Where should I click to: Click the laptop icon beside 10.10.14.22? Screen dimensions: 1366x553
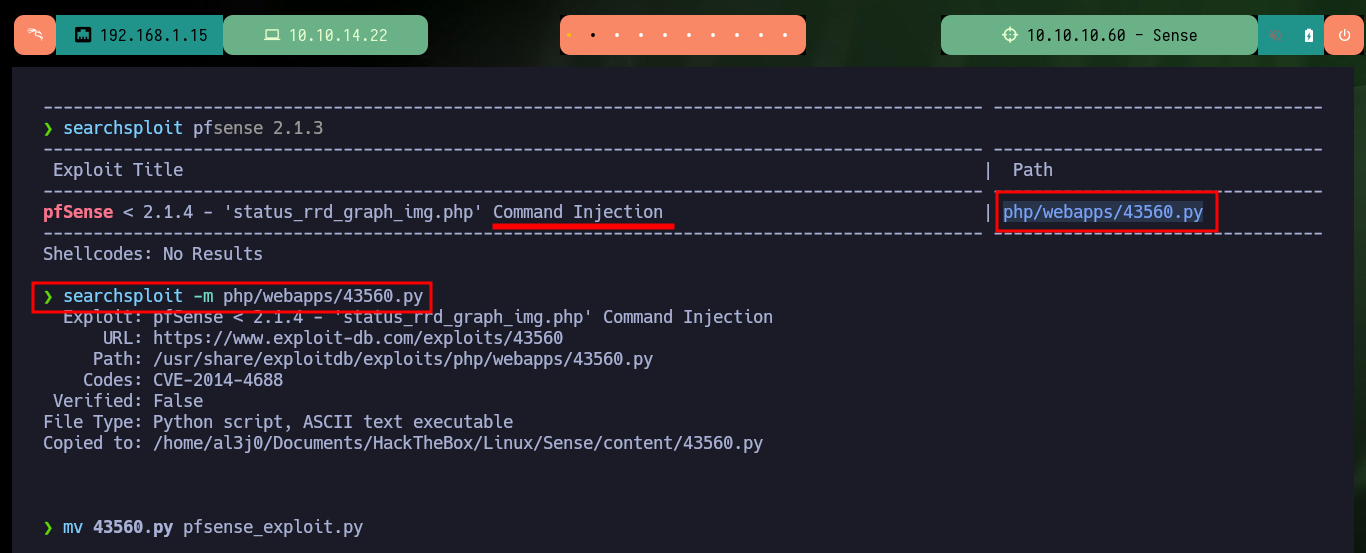point(271,35)
